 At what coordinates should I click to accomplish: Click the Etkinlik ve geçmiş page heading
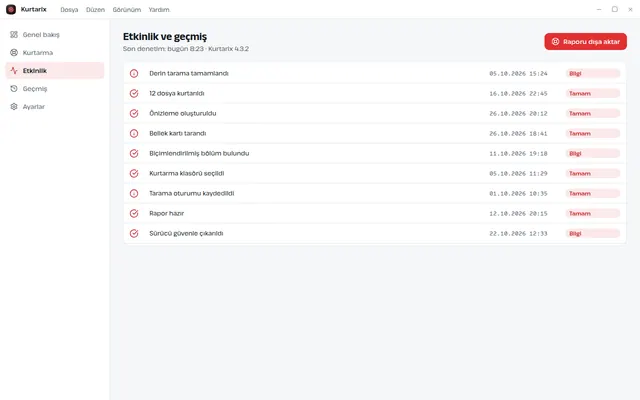pos(165,37)
